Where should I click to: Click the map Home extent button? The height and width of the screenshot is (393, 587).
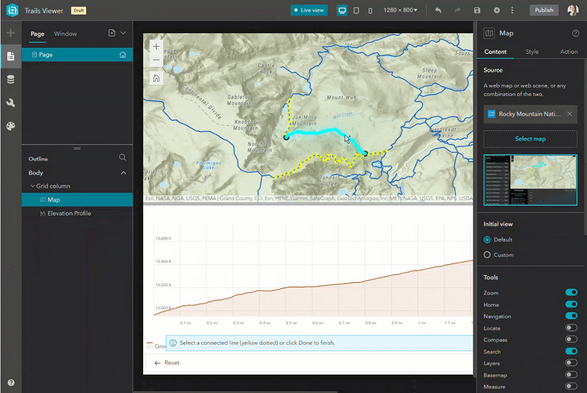(156, 78)
